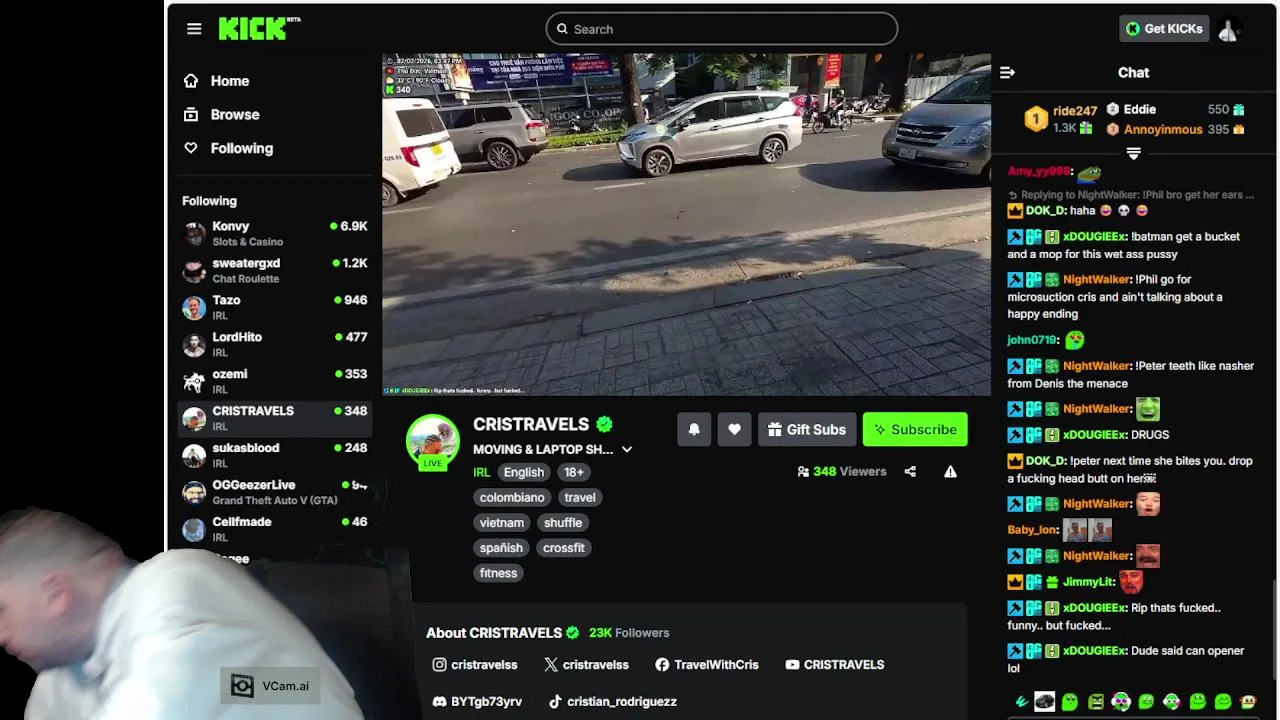Viewport: 1280px width, 720px height.
Task: Click gifter Eddie in leaderboard
Action: tap(1140, 110)
